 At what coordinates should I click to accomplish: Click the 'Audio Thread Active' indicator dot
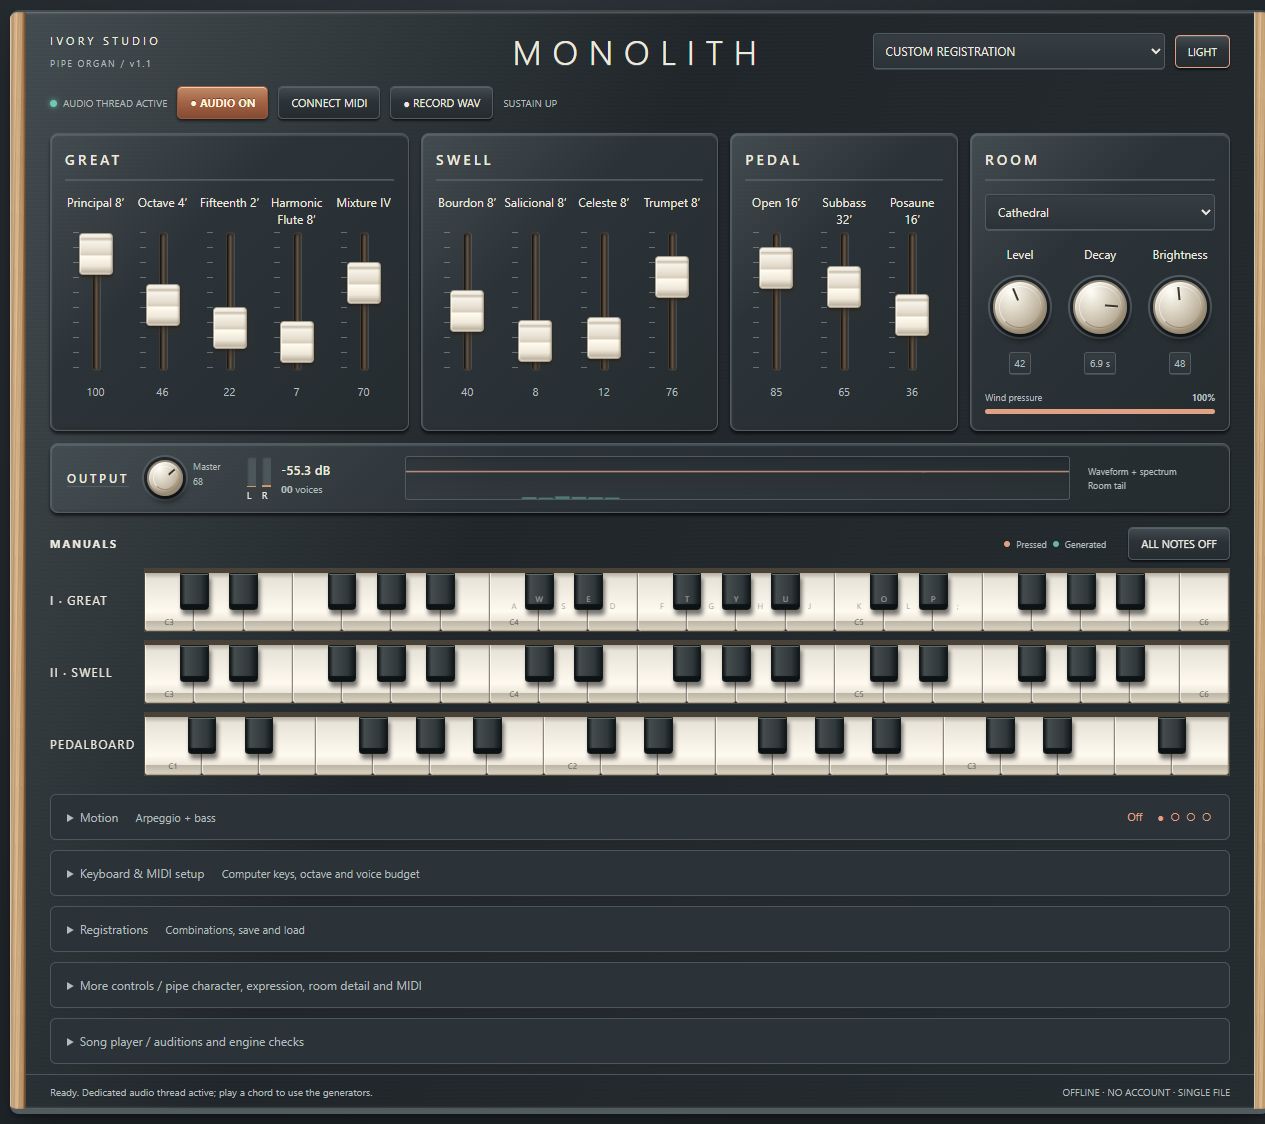click(54, 103)
